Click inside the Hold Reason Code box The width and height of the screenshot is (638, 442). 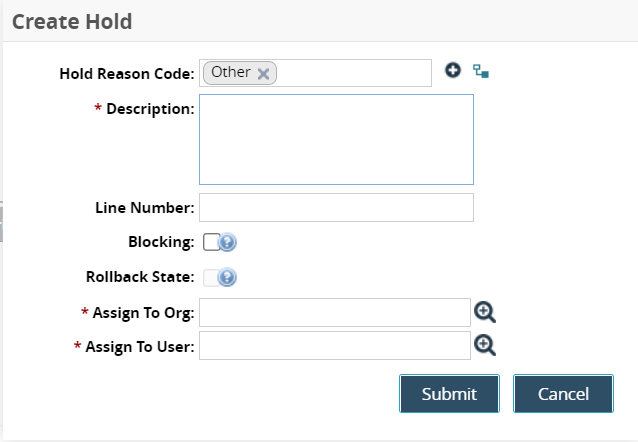(x=355, y=73)
